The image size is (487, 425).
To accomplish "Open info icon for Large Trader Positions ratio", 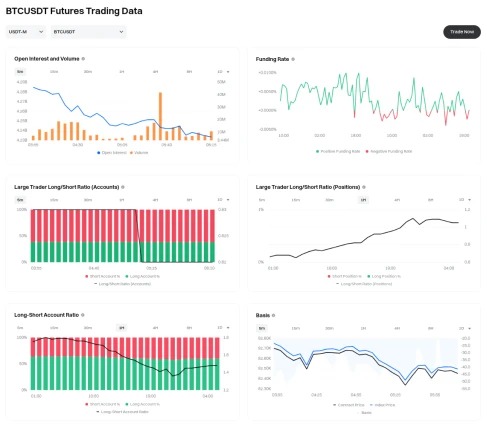I will [364, 187].
